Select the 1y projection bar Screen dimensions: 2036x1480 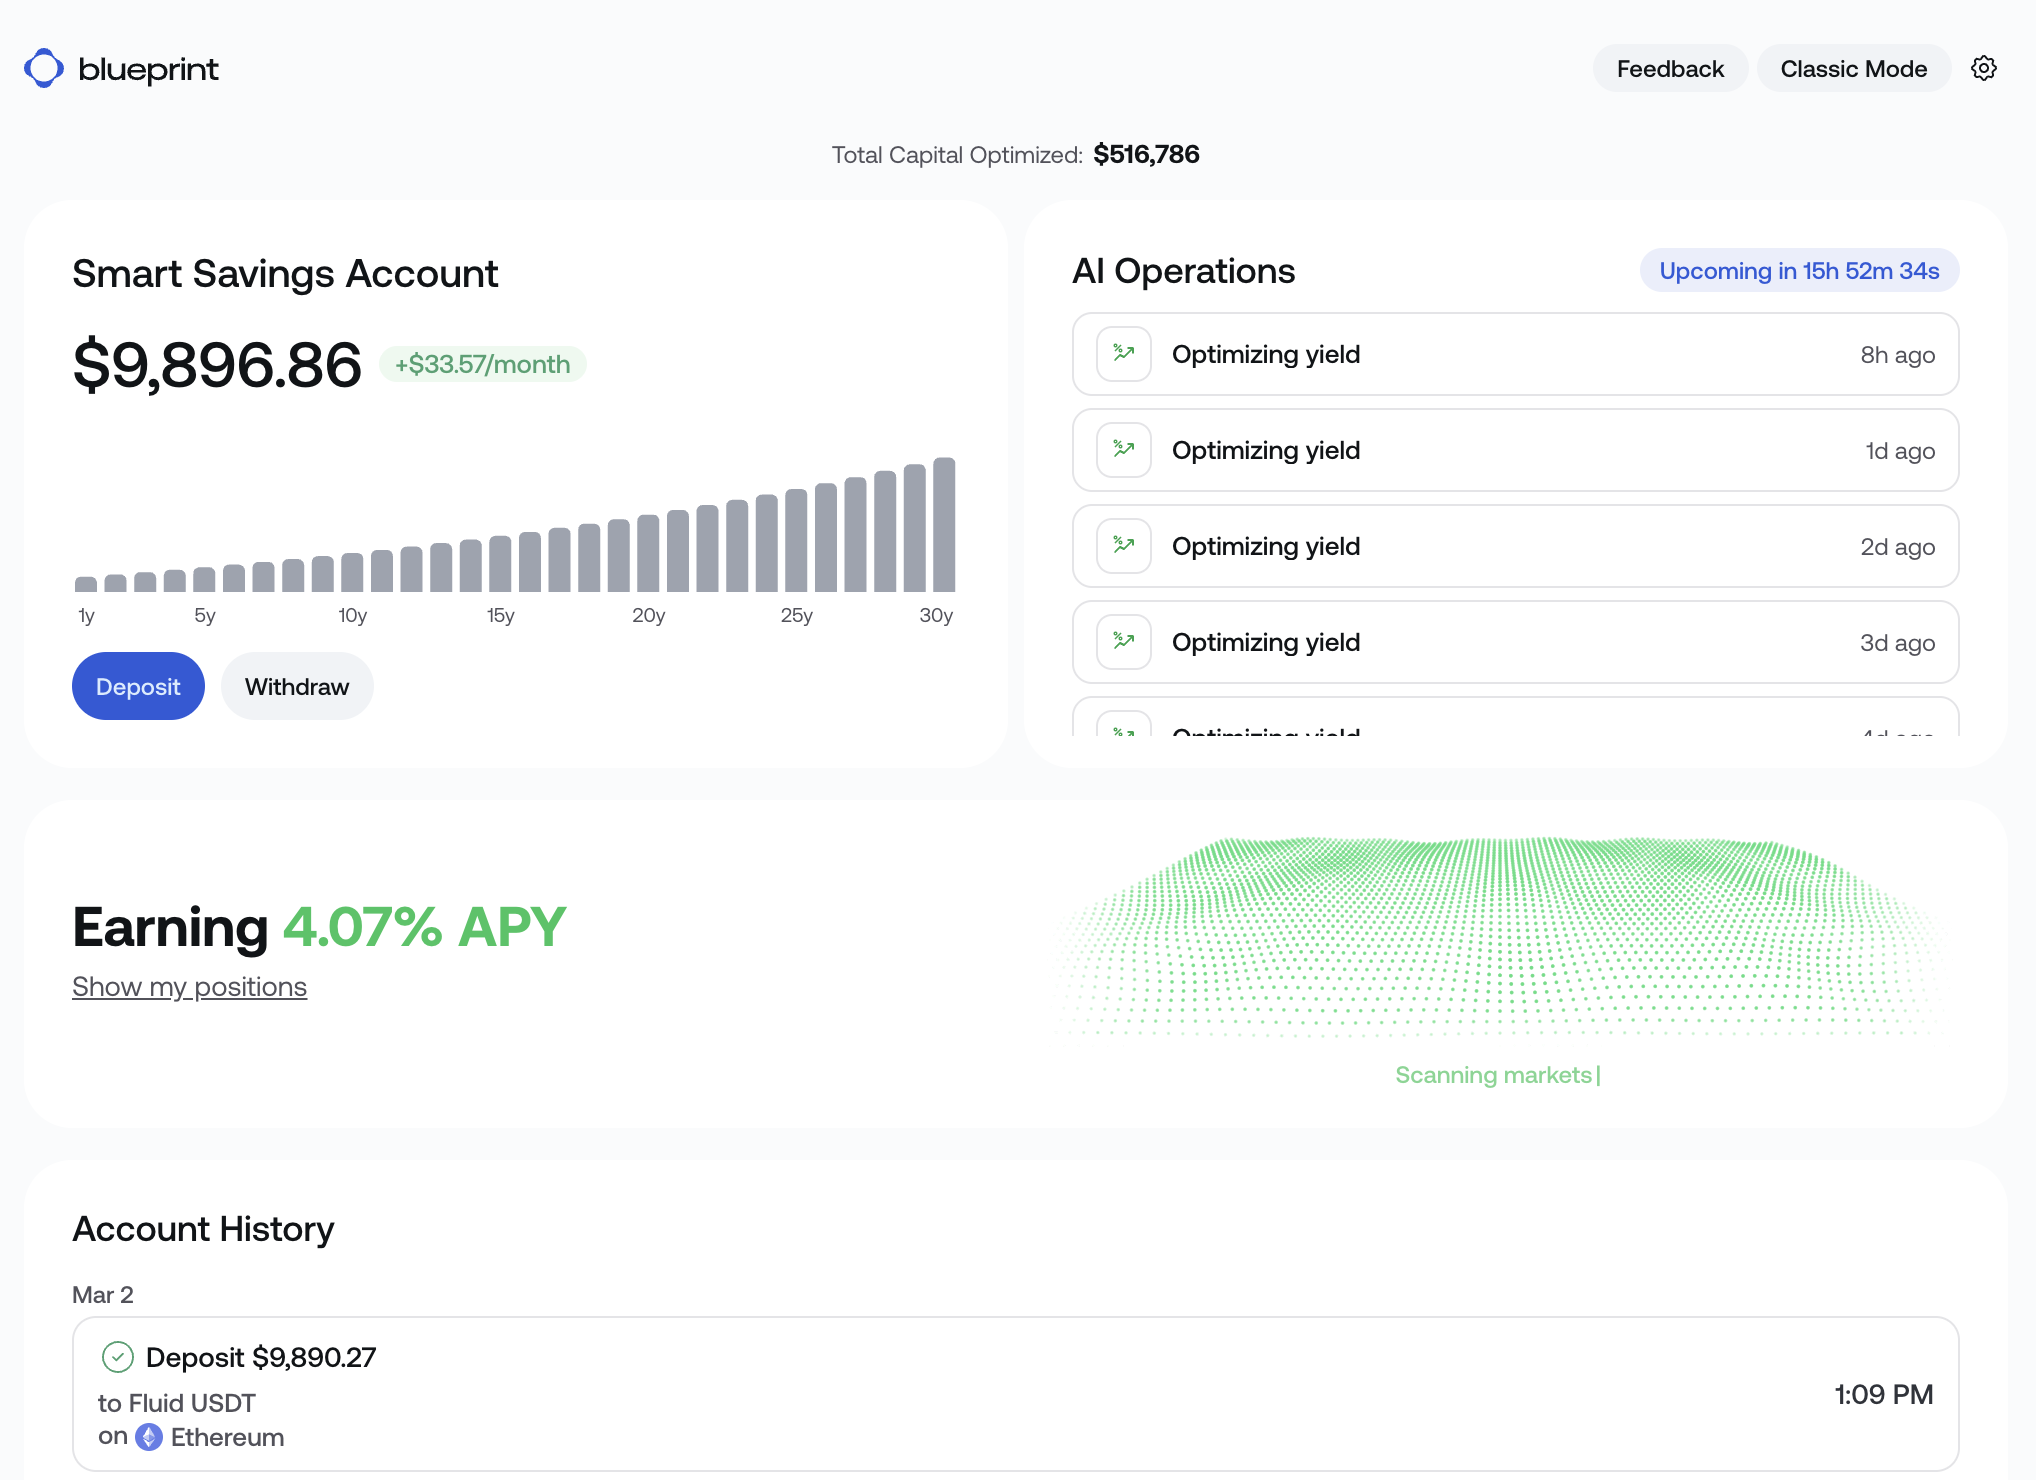click(x=86, y=584)
